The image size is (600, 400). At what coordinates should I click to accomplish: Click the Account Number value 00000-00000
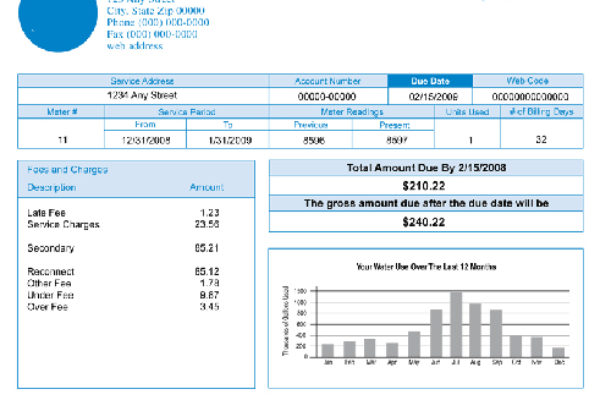[327, 96]
